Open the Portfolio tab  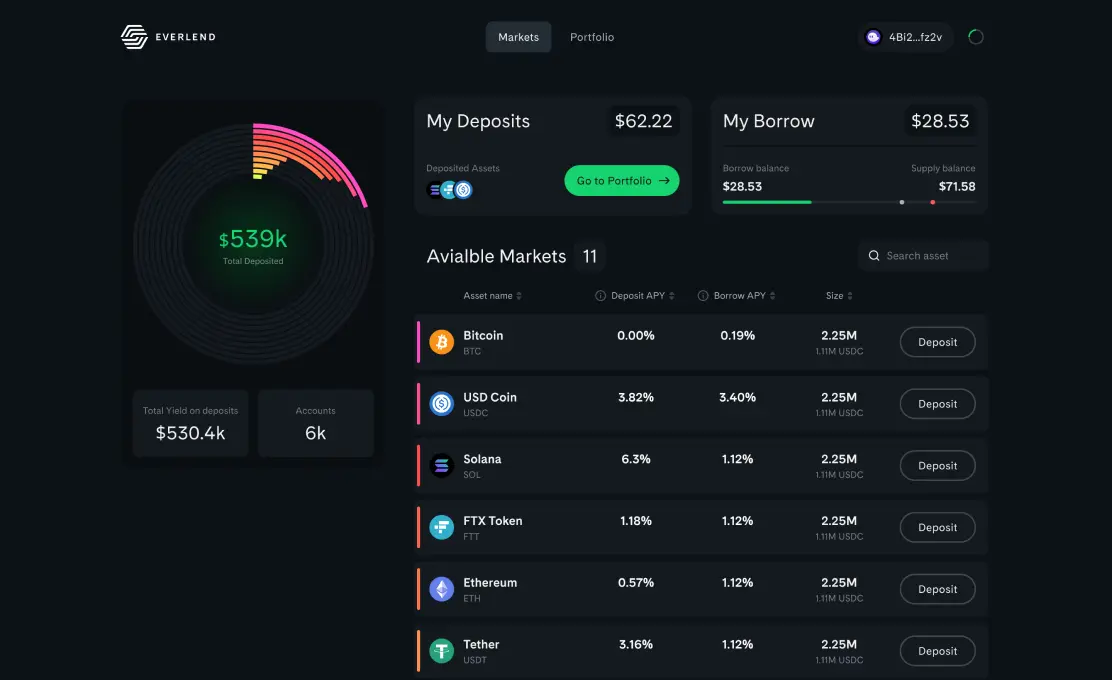point(592,37)
